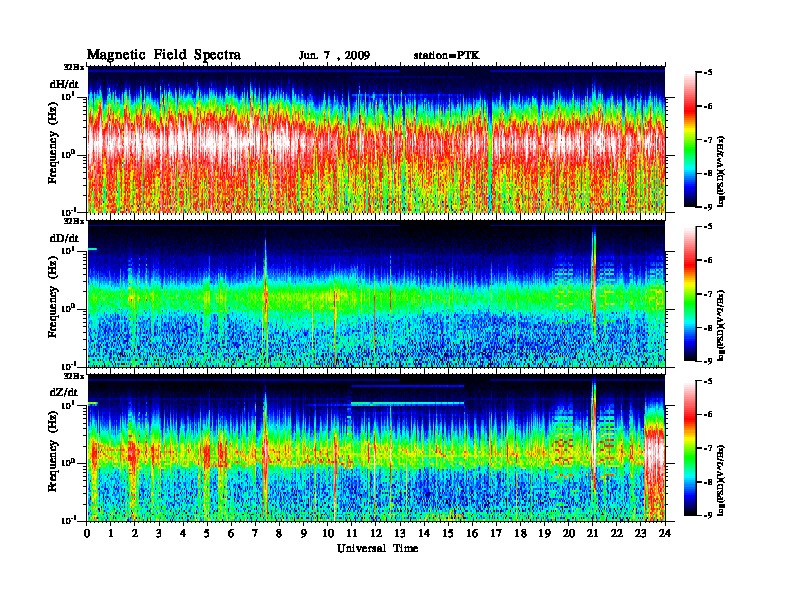Click hour "7" on the Universal Time axis

pyautogui.click(x=256, y=533)
